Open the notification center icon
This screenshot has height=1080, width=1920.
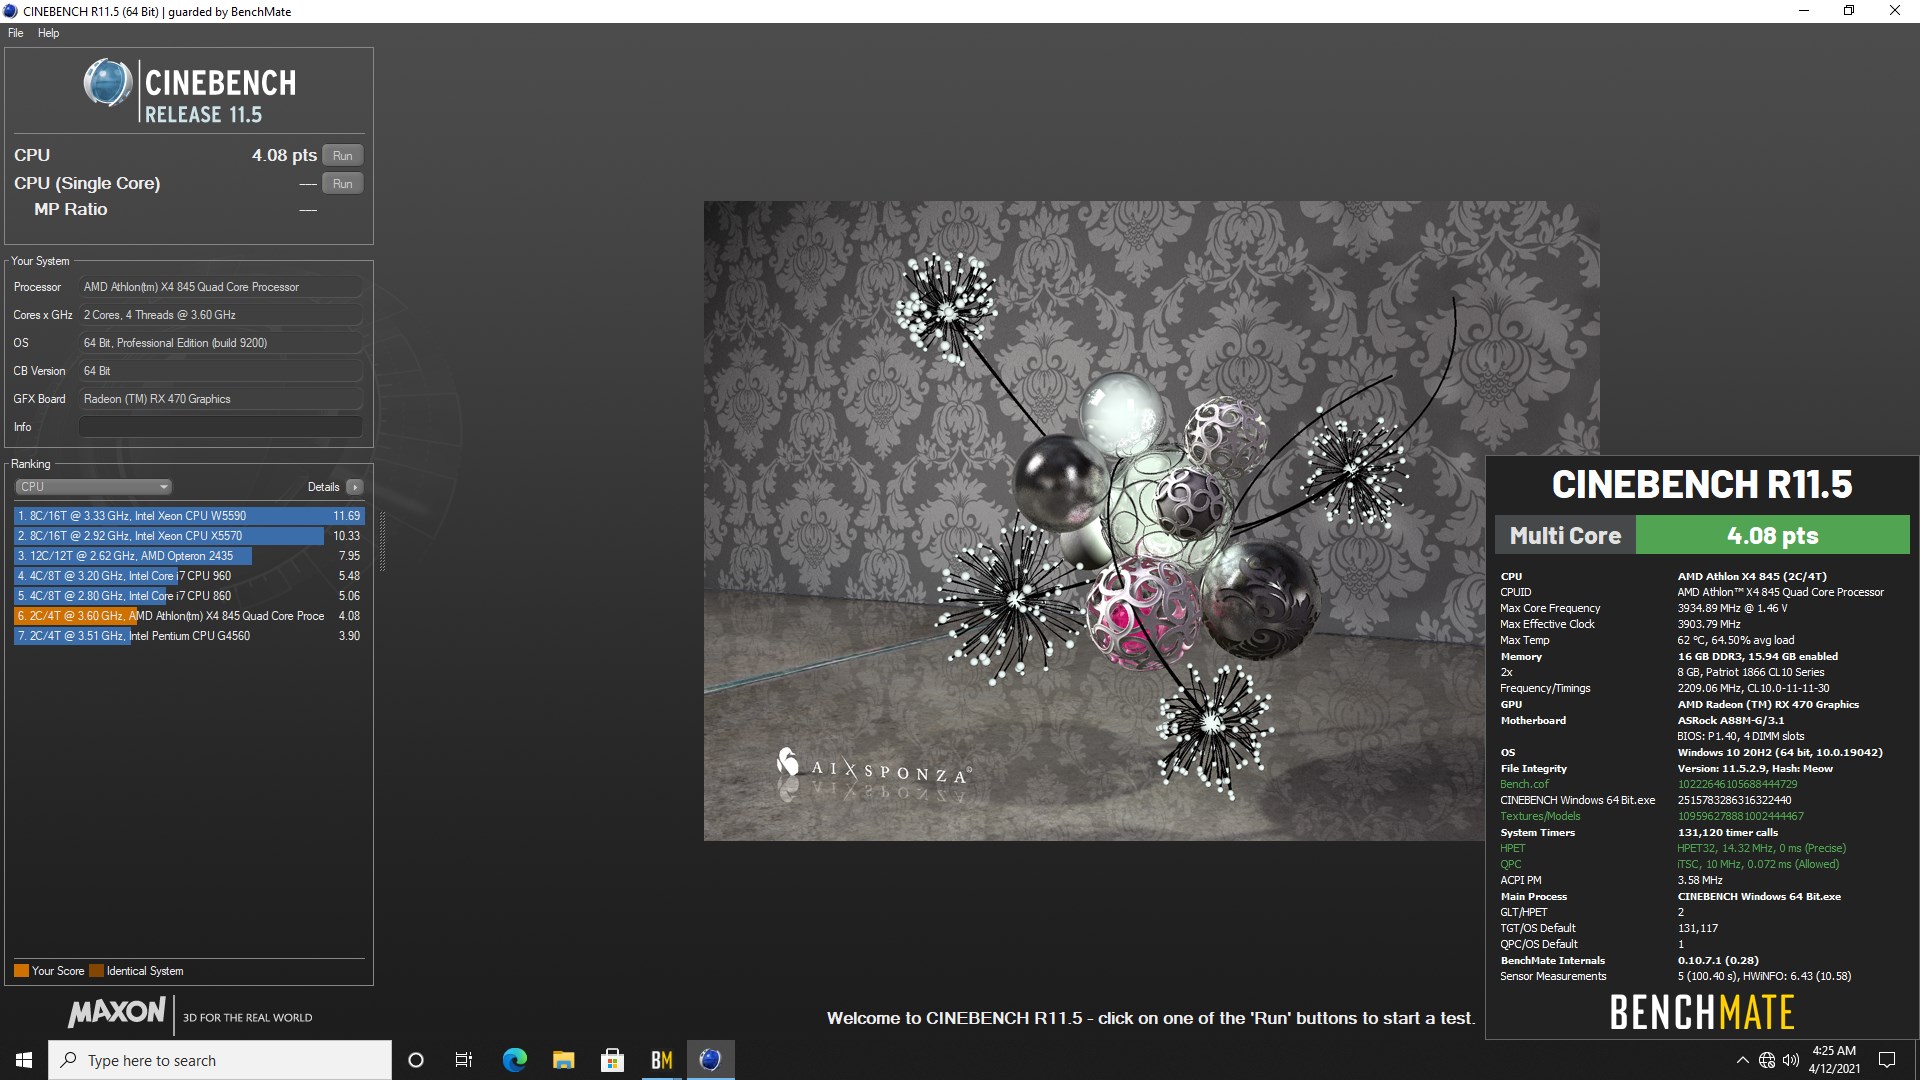tap(1887, 1060)
